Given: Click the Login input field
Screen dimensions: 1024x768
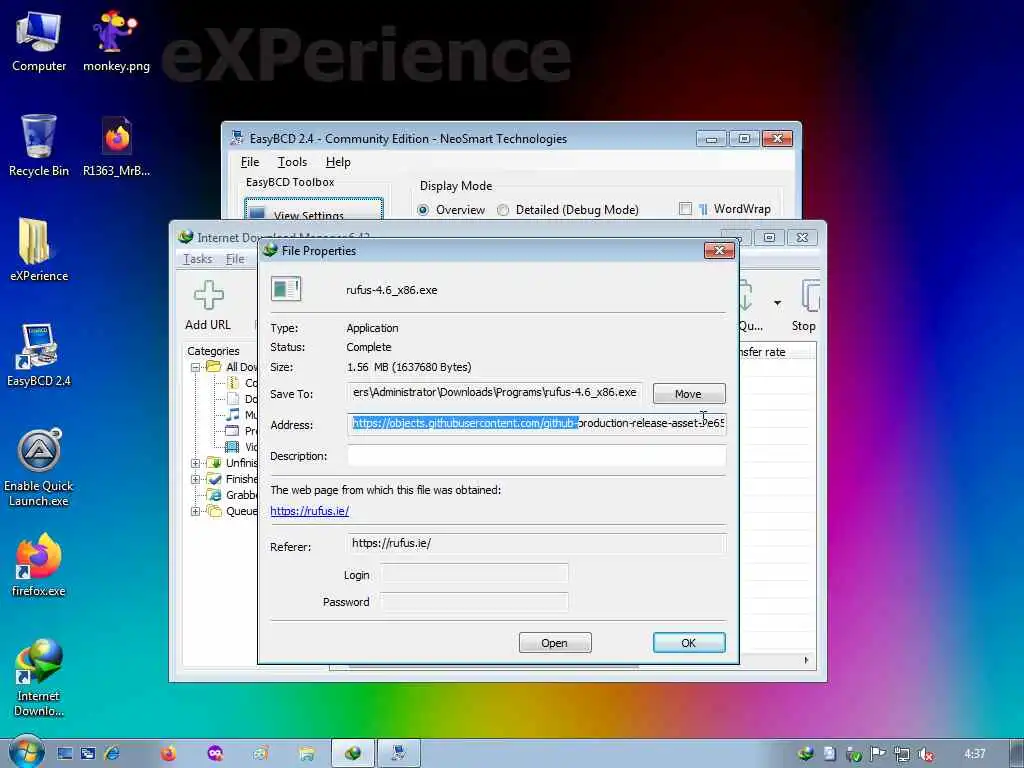Looking at the screenshot, I should click(474, 574).
